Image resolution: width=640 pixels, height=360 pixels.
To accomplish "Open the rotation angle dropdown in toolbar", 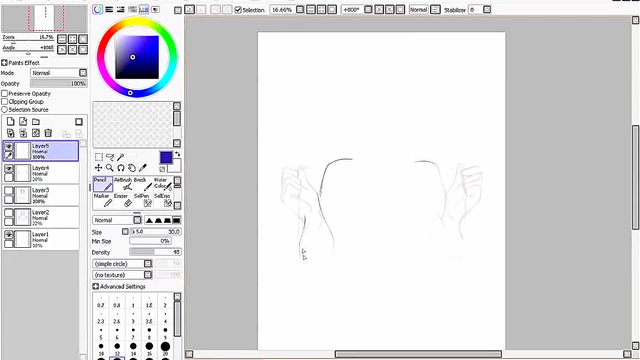I will [x=368, y=9].
